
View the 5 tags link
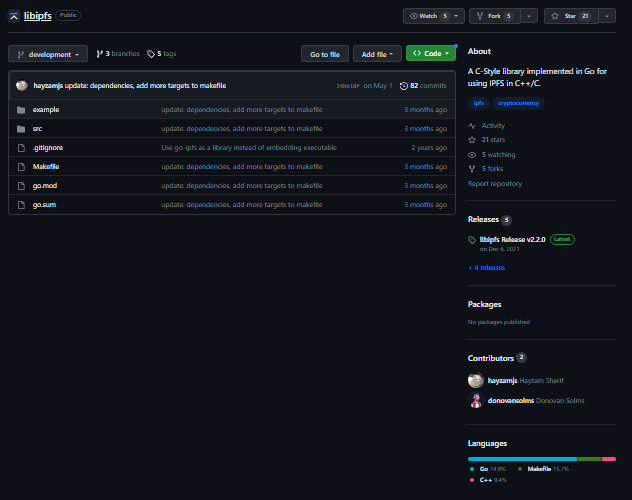tap(162, 54)
